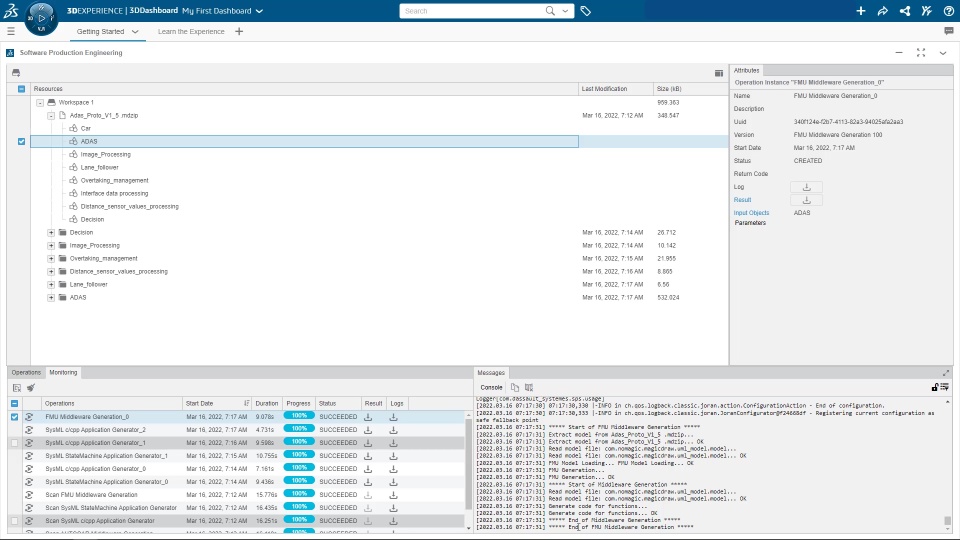Open My First Dashboard dropdown
This screenshot has height=540, width=960.
pyautogui.click(x=259, y=11)
